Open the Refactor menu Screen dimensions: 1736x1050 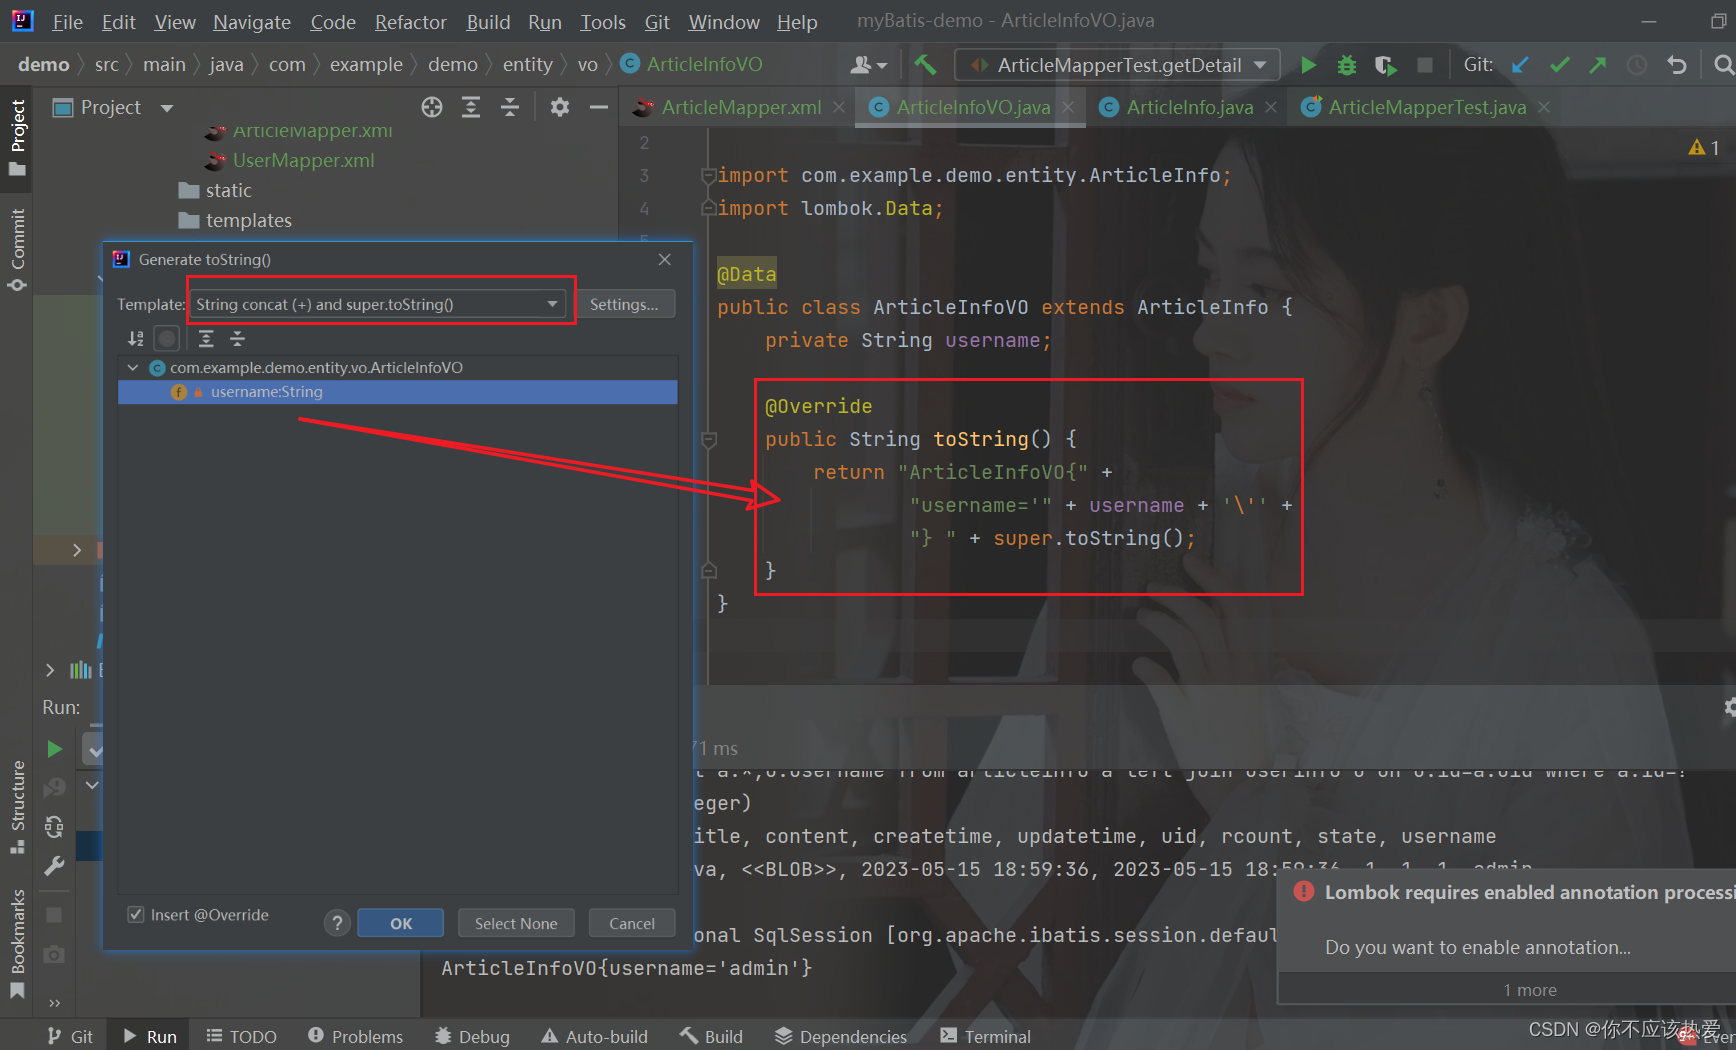click(410, 21)
